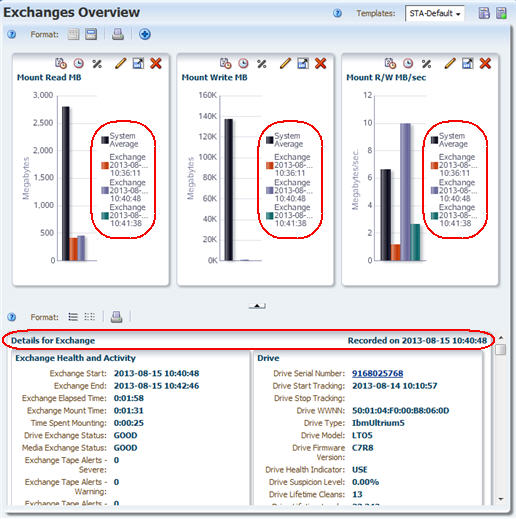Toggle percent icon in Mount R/W MB/sec pane
The width and height of the screenshot is (516, 519).
(426, 64)
